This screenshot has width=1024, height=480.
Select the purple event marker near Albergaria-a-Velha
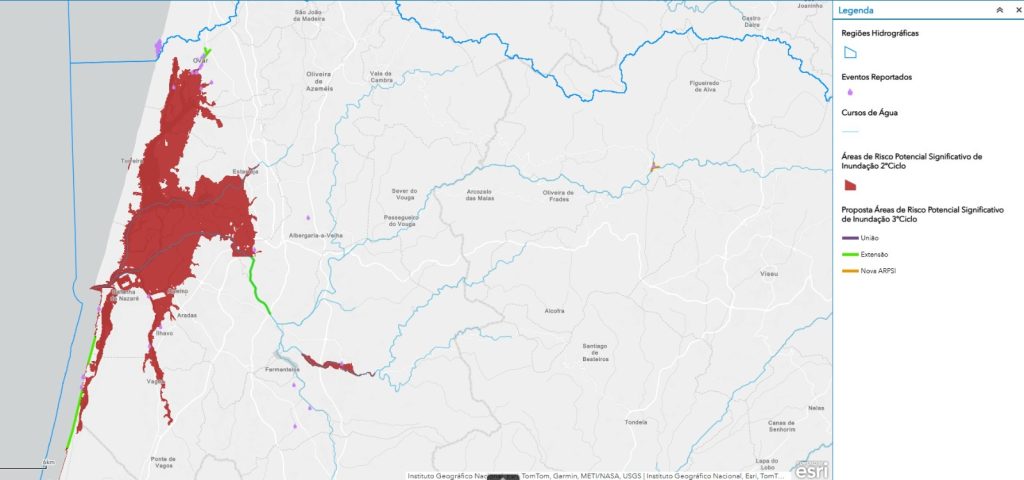click(308, 217)
